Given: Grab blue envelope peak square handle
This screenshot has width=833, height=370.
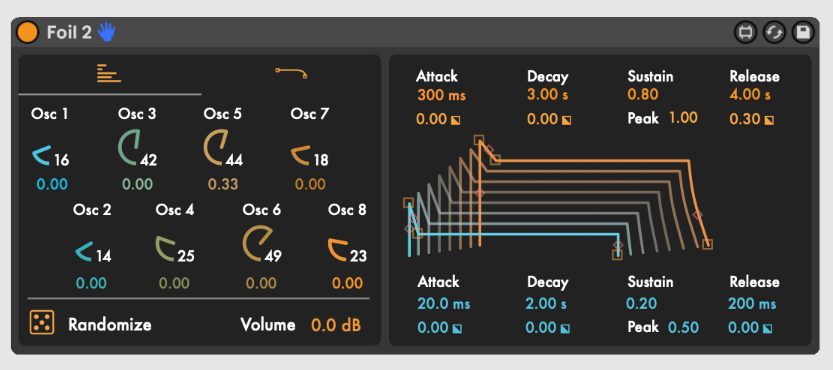Looking at the screenshot, I should [x=409, y=203].
